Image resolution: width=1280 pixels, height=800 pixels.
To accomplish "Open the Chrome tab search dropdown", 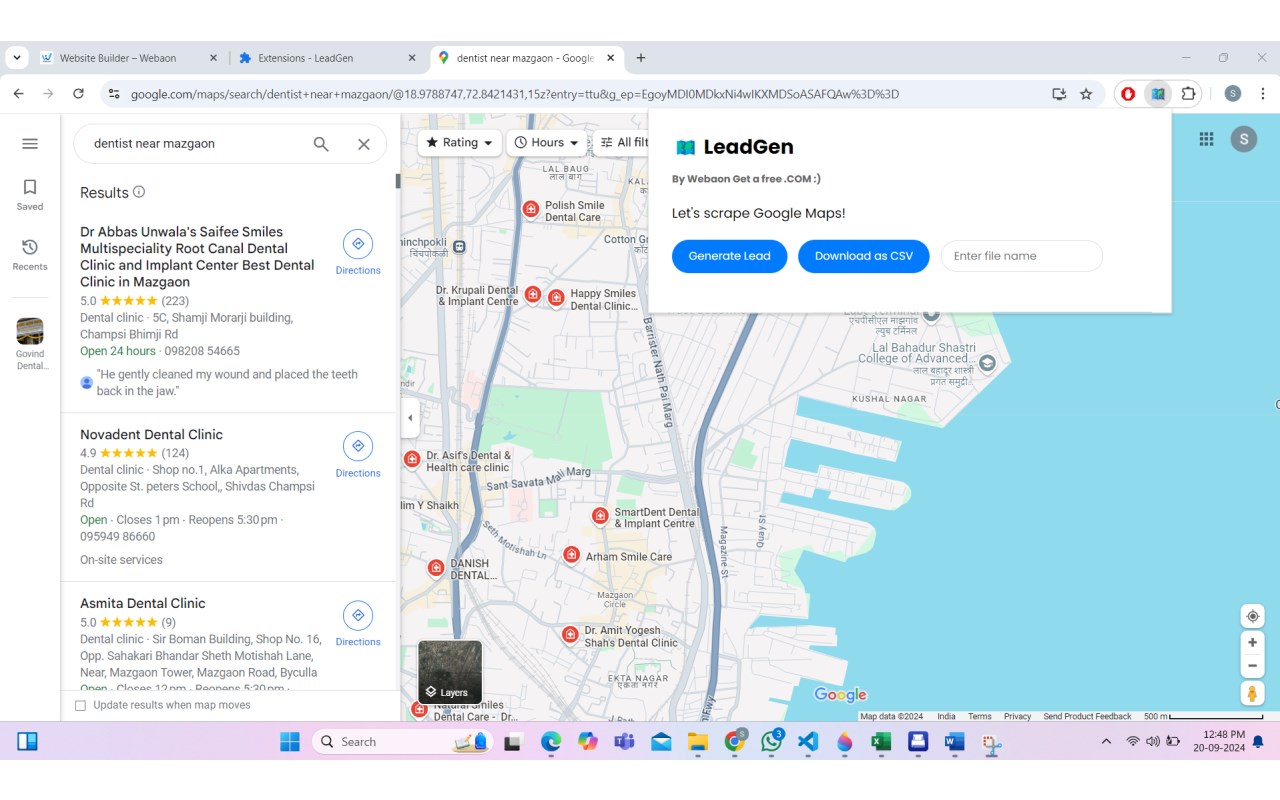I will point(16,58).
